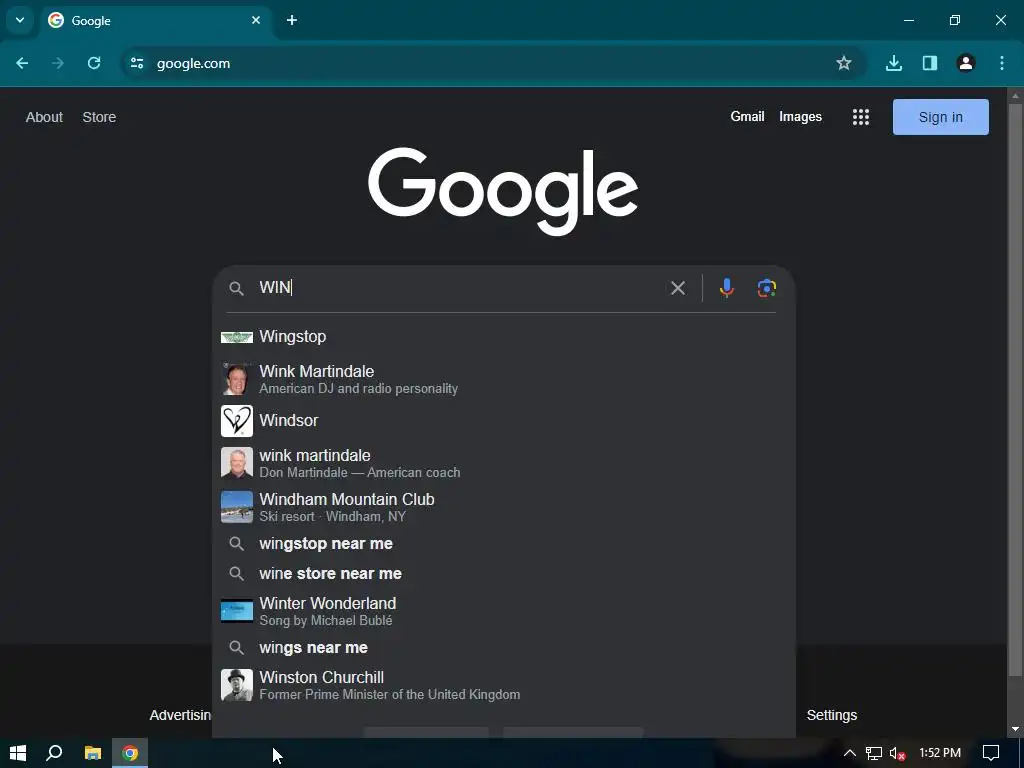The width and height of the screenshot is (1024, 768).
Task: Click the Windham Mountain Club thumbnail
Action: point(237,507)
